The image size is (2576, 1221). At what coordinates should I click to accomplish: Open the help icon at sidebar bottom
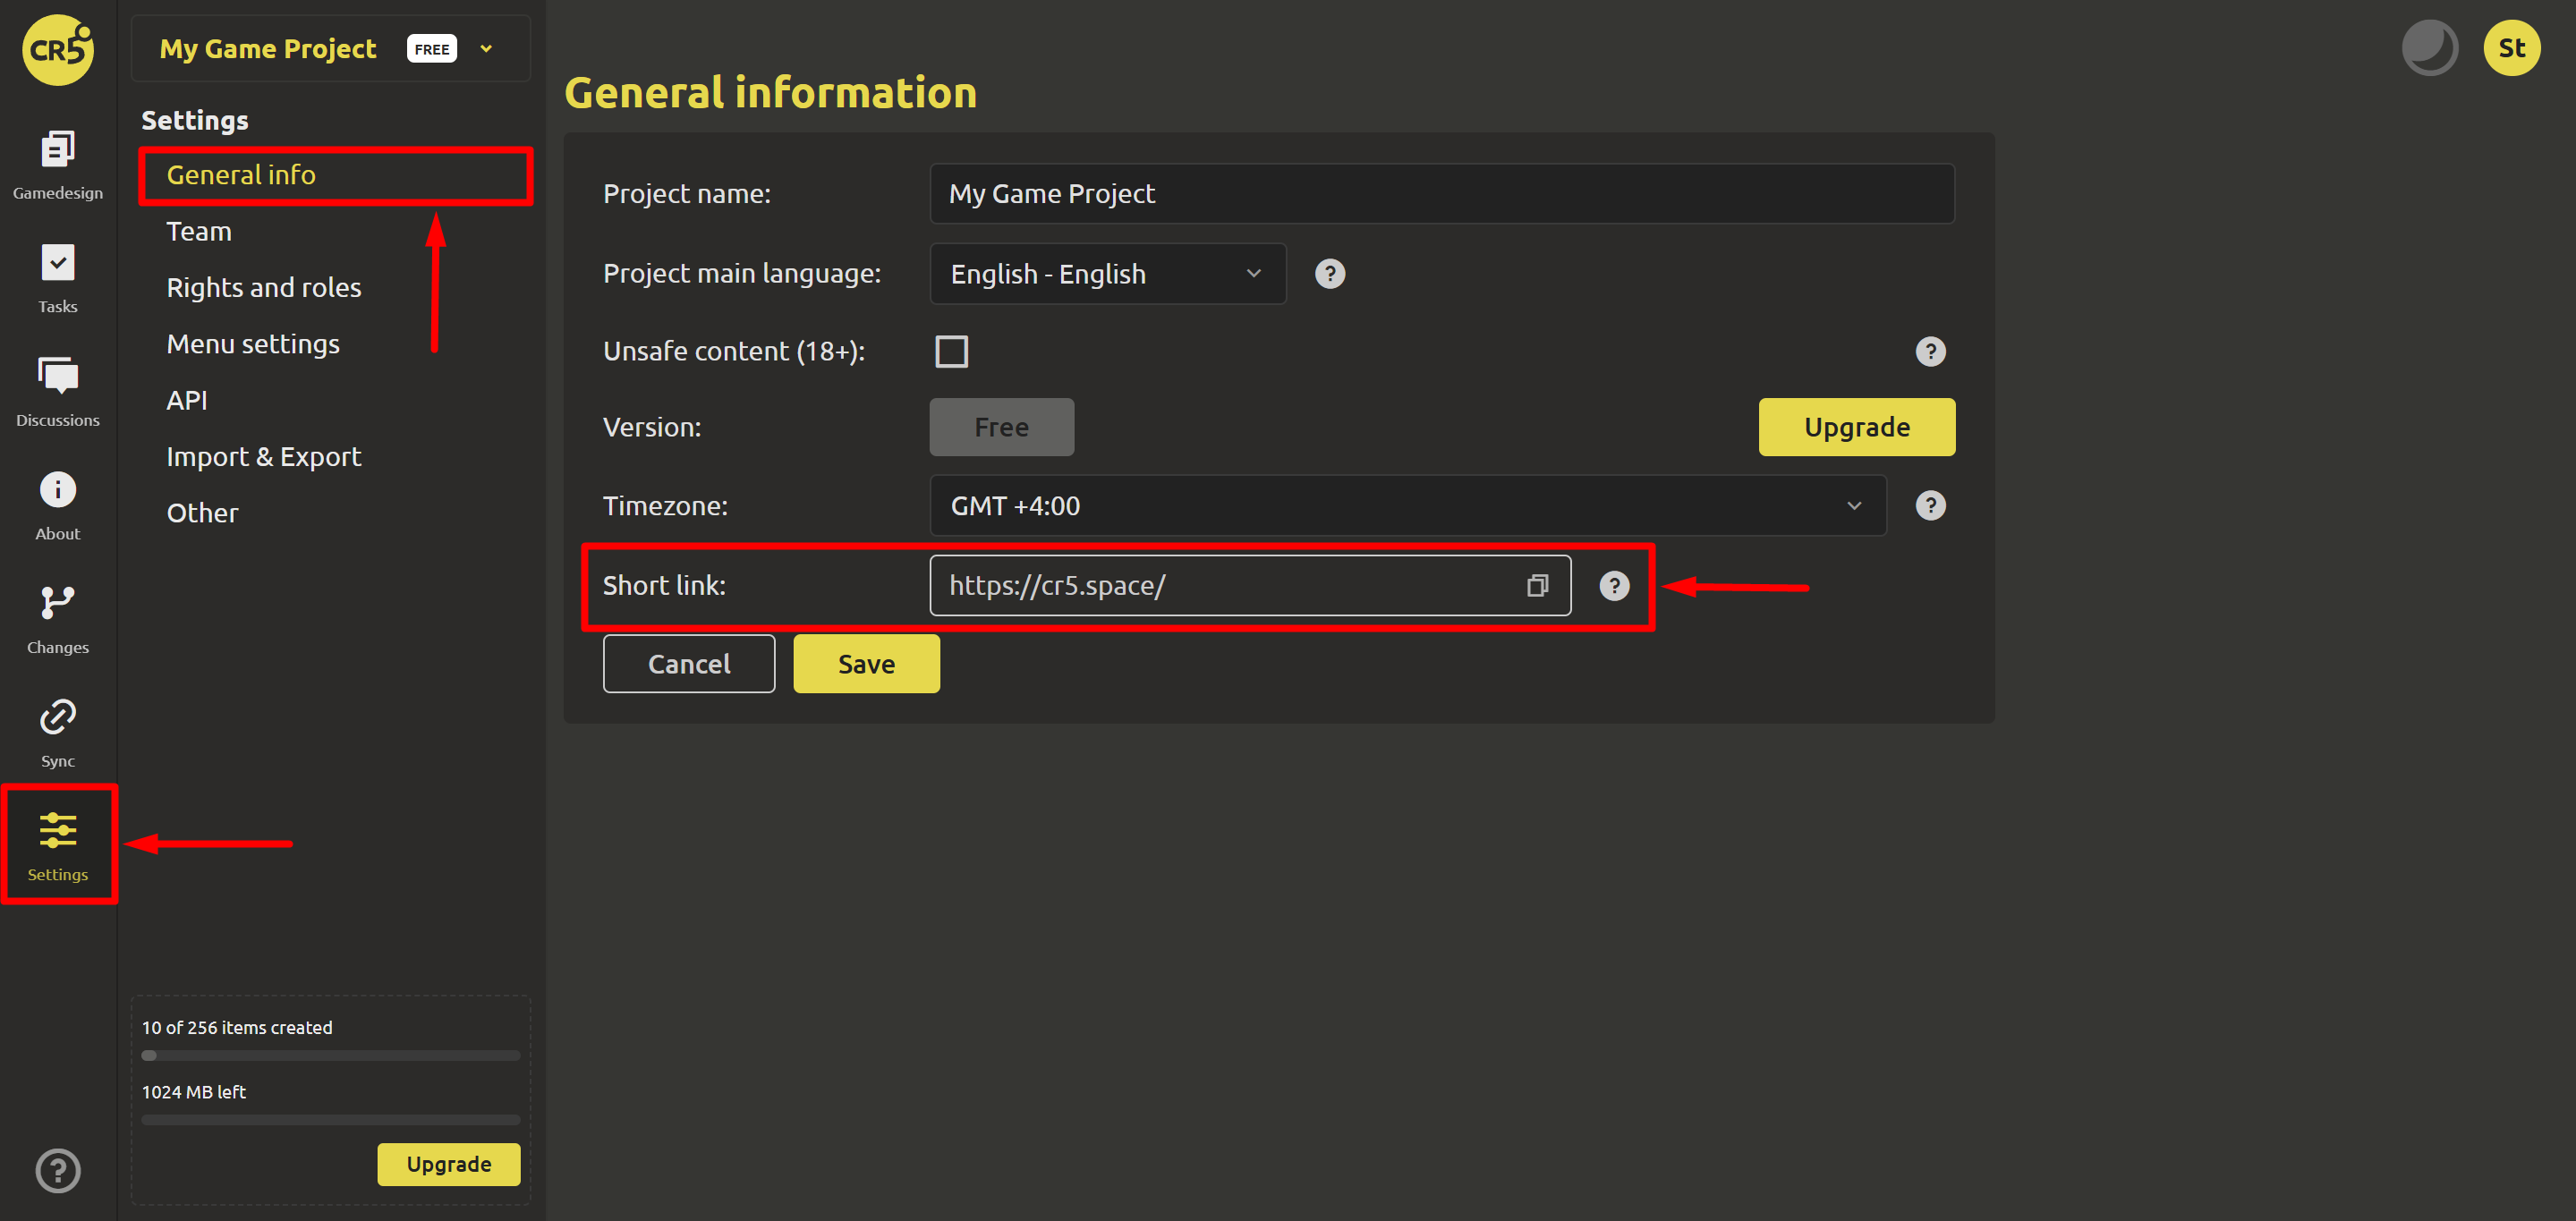[58, 1170]
